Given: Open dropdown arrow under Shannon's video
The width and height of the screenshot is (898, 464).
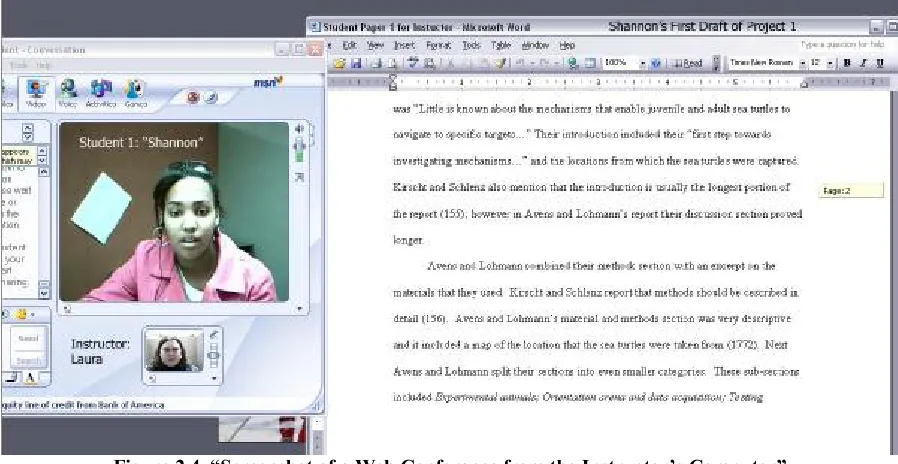Looking at the screenshot, I should tap(299, 309).
